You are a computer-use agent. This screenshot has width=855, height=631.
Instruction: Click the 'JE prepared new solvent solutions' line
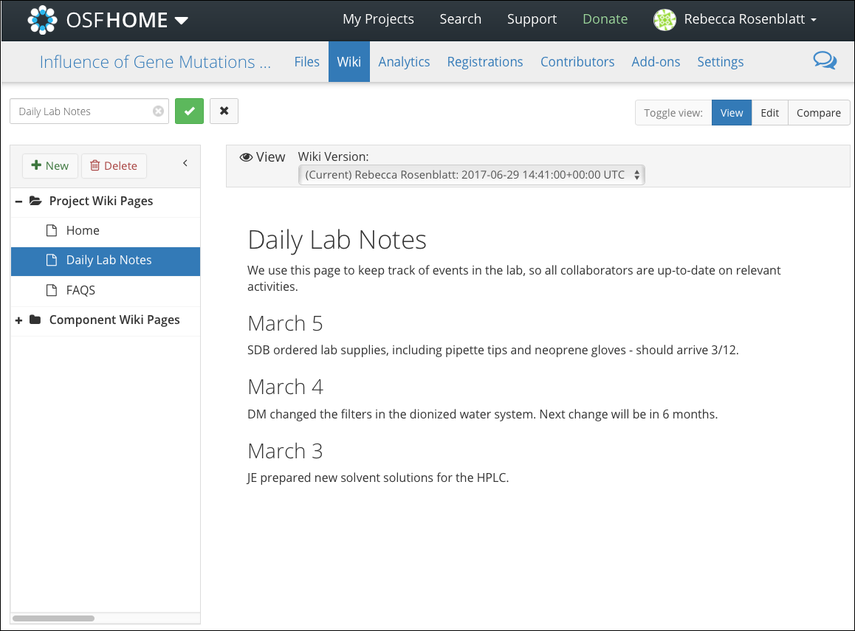coord(377,478)
